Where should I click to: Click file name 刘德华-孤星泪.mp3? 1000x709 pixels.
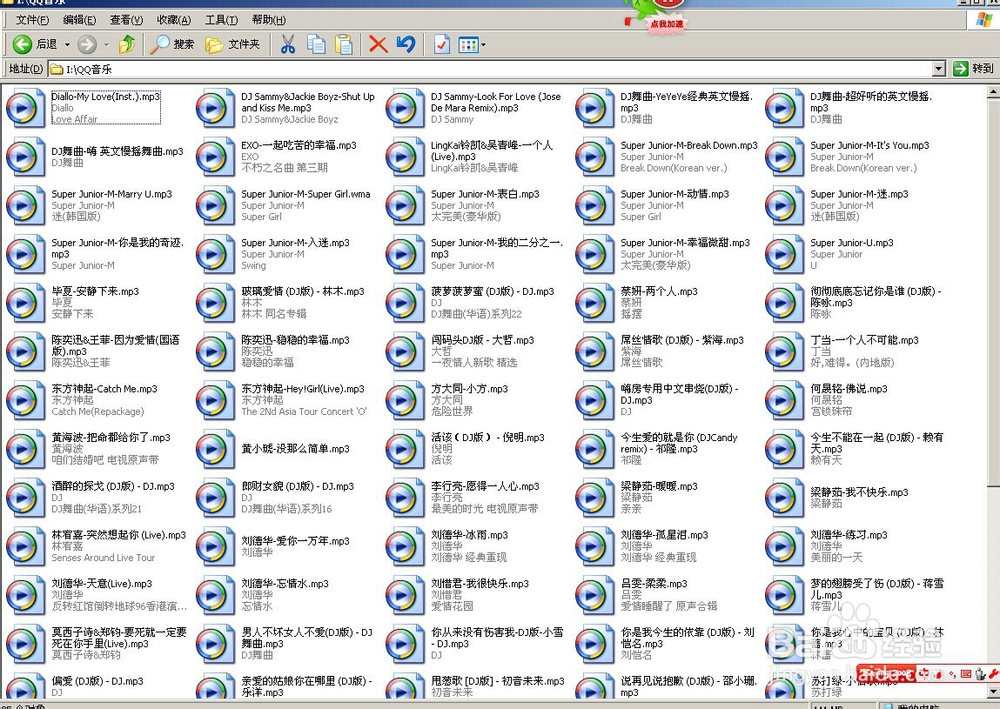[x=664, y=535]
